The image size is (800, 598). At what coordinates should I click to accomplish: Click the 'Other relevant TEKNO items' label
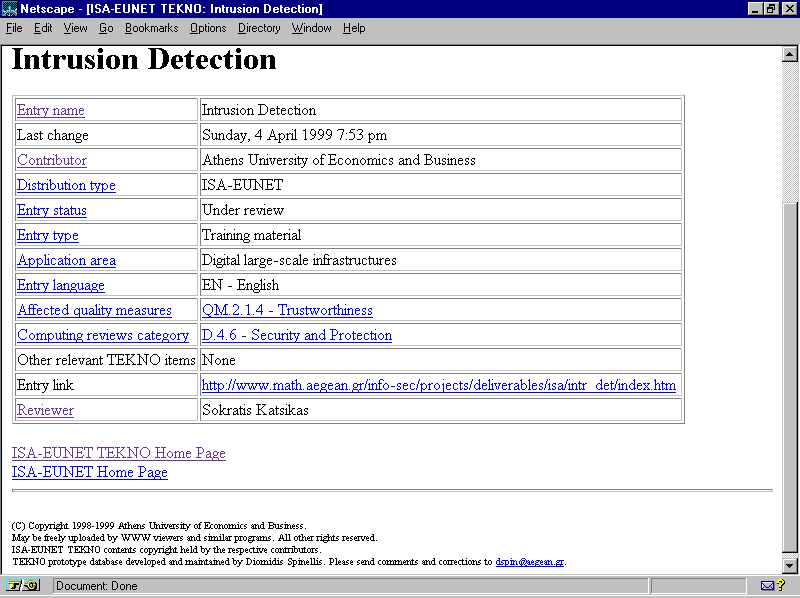tap(106, 360)
